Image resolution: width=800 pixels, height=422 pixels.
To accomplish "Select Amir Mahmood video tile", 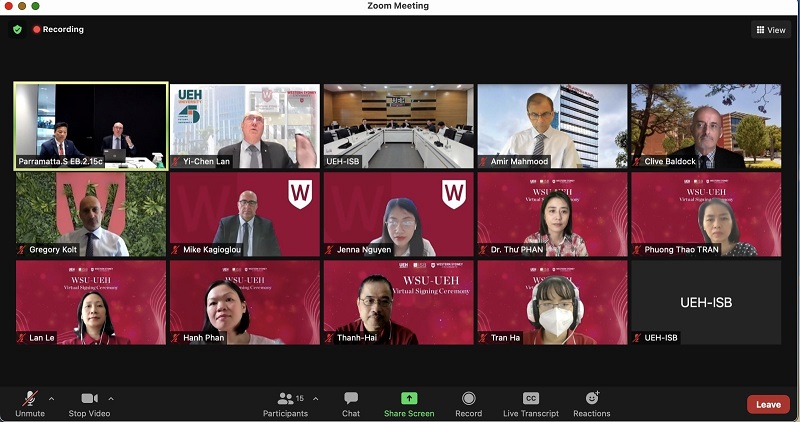I will click(553, 126).
